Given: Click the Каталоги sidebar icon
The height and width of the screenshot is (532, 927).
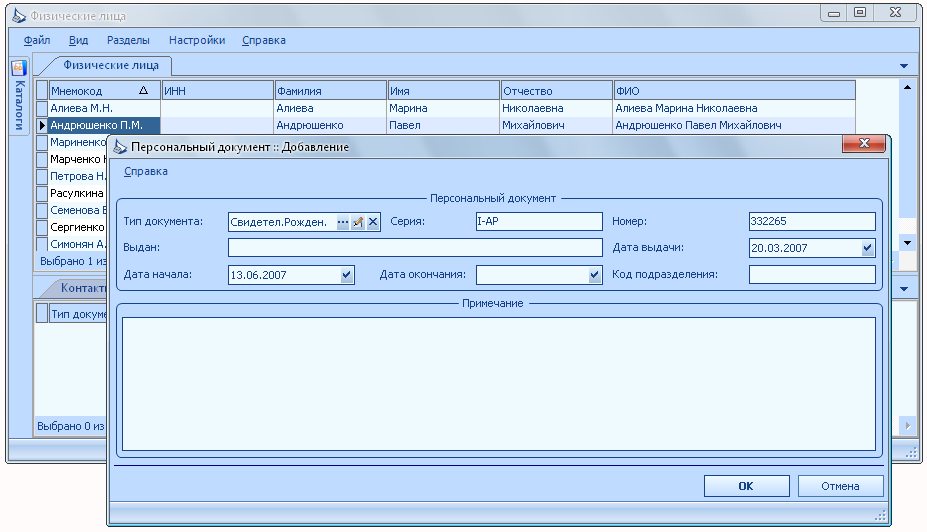Looking at the screenshot, I should [x=19, y=68].
